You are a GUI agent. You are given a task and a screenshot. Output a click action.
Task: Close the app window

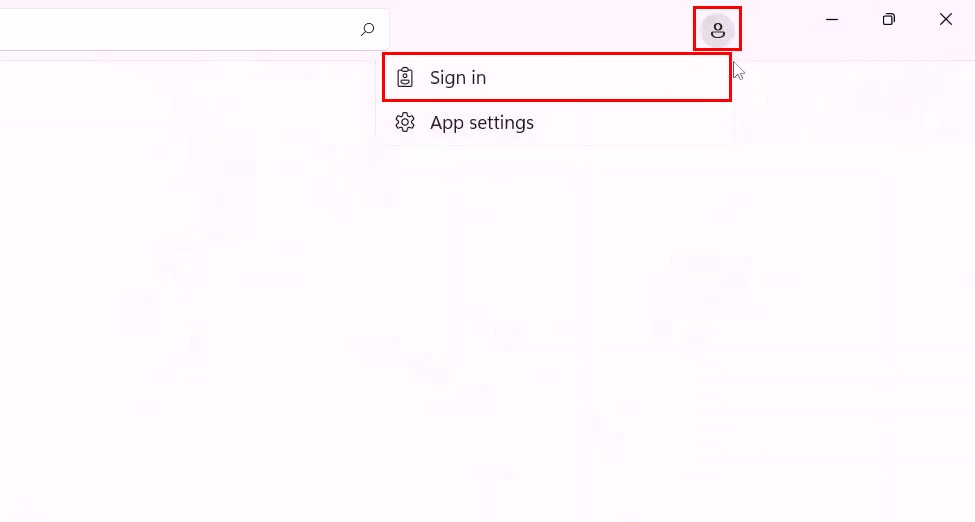click(x=945, y=20)
